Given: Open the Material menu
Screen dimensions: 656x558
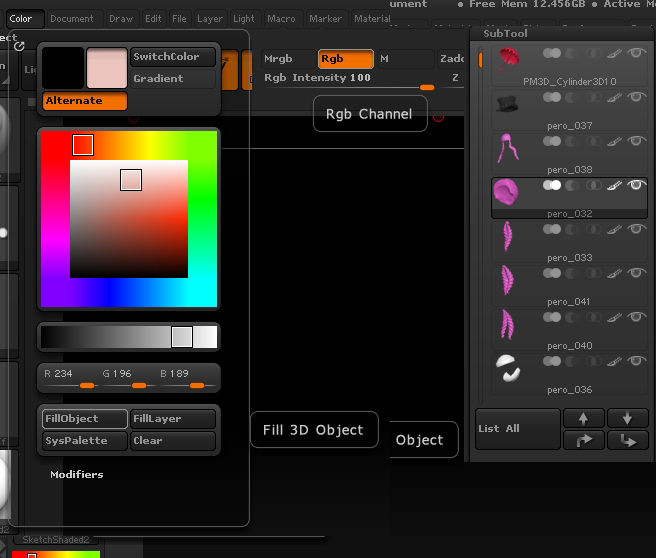Looking at the screenshot, I should pos(372,19).
